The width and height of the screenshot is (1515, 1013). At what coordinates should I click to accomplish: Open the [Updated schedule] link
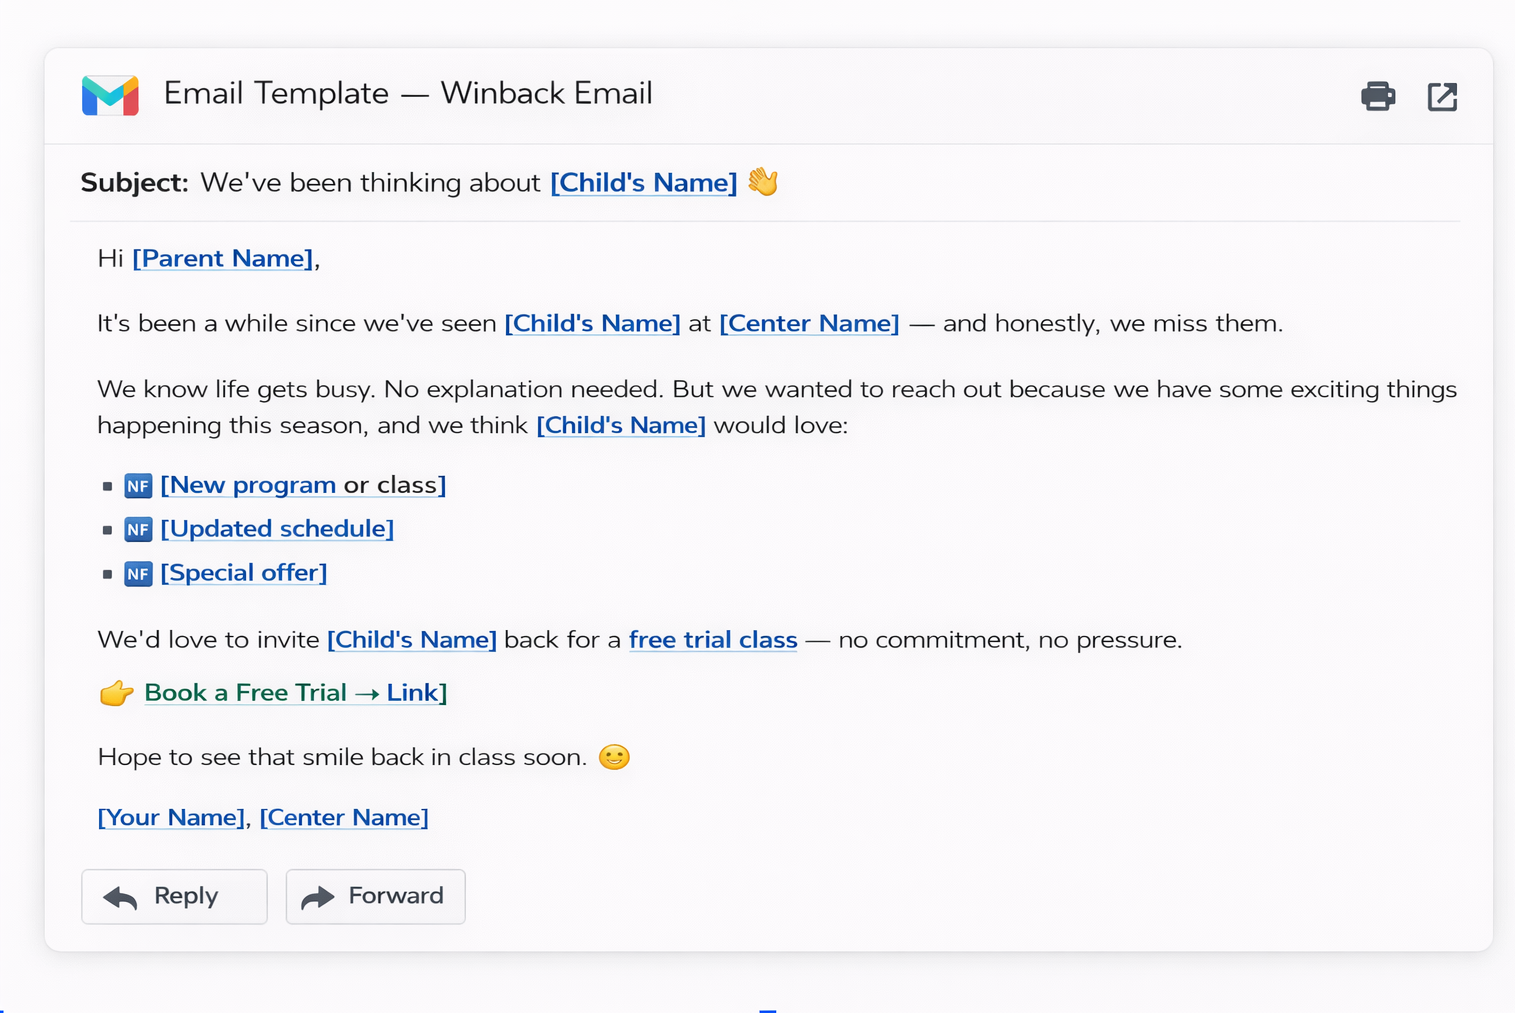coord(277,529)
